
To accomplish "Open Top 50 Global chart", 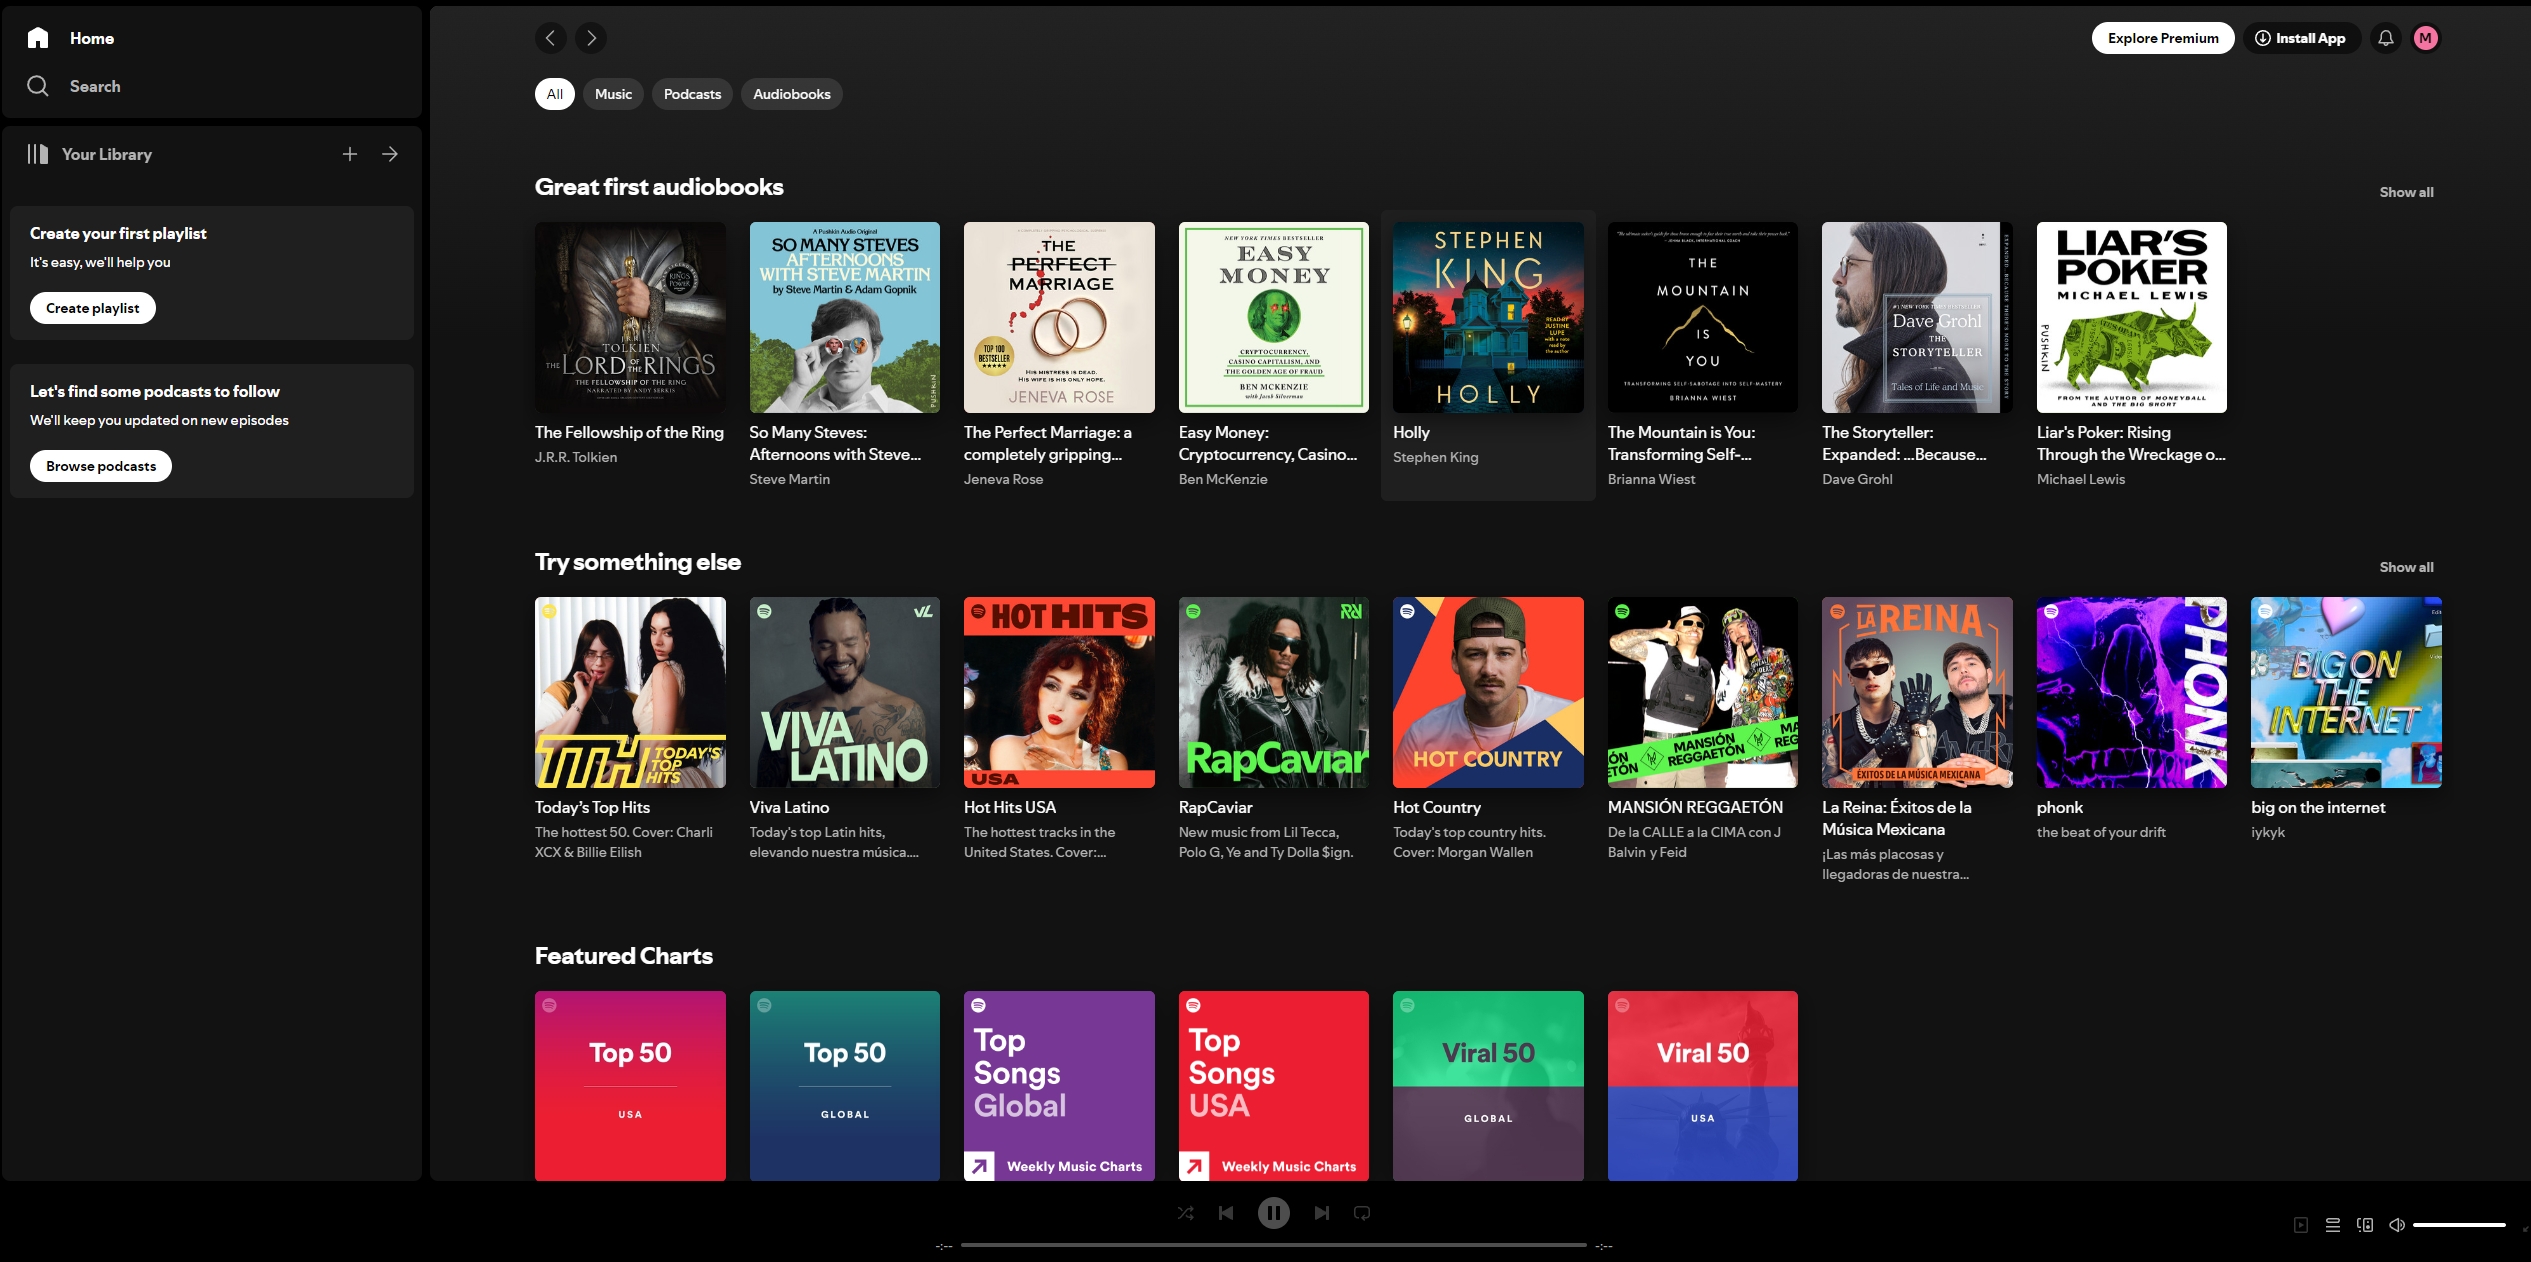I will (845, 1086).
